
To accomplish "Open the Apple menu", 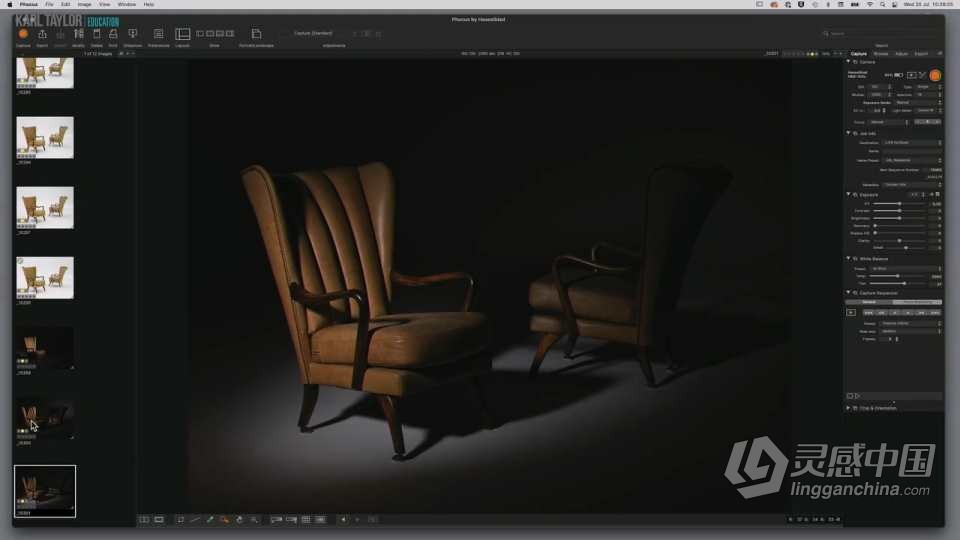I will [9, 4].
